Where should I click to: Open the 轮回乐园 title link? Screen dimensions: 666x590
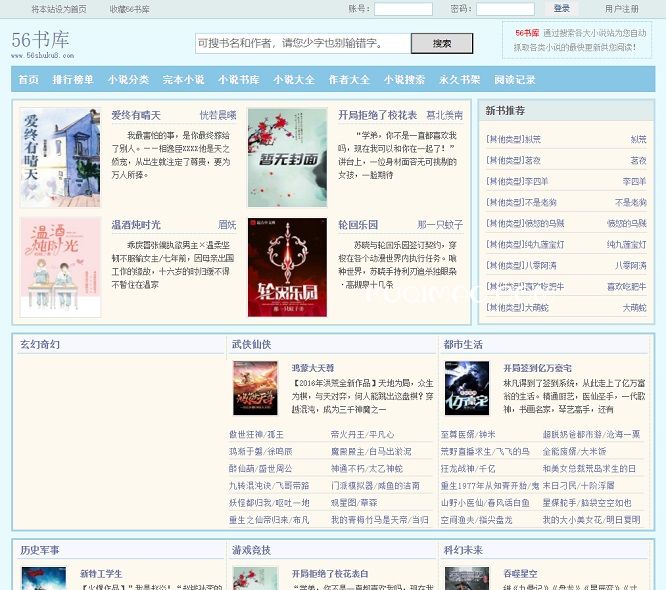358,225
